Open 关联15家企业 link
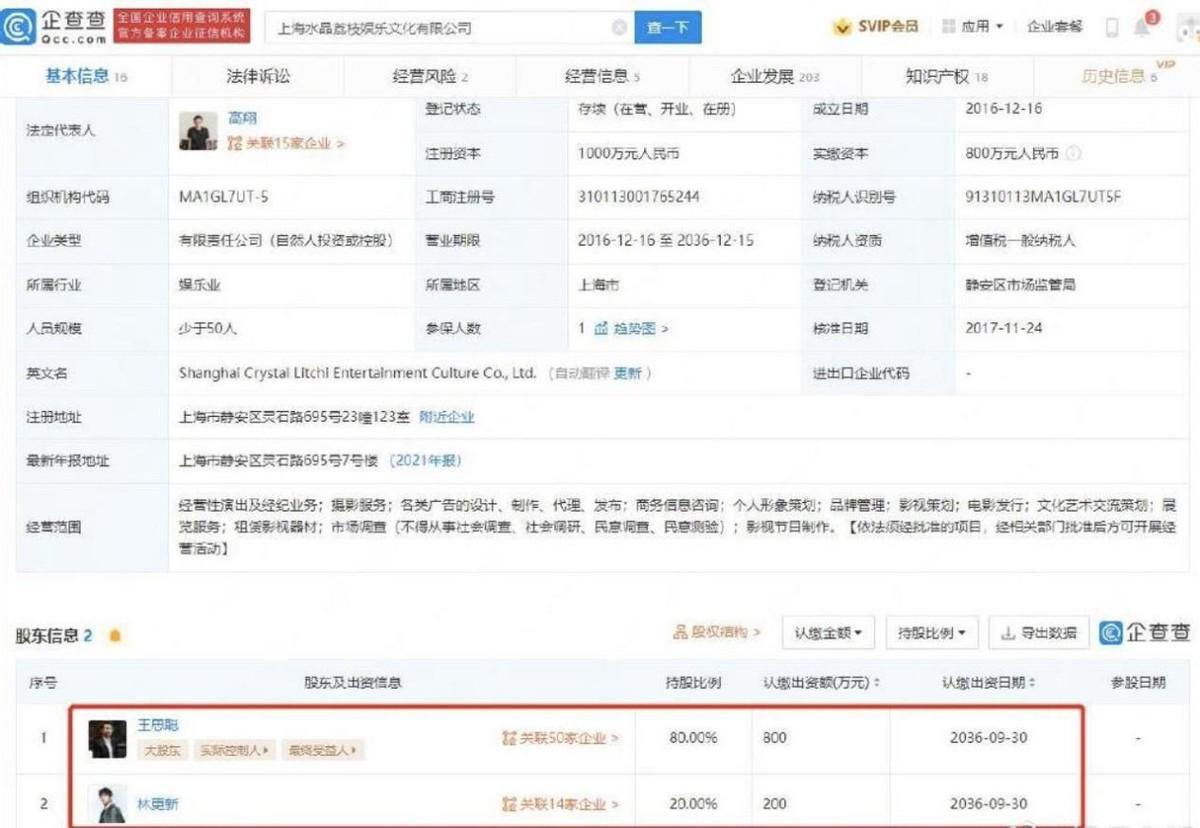1200x828 pixels. (287, 144)
